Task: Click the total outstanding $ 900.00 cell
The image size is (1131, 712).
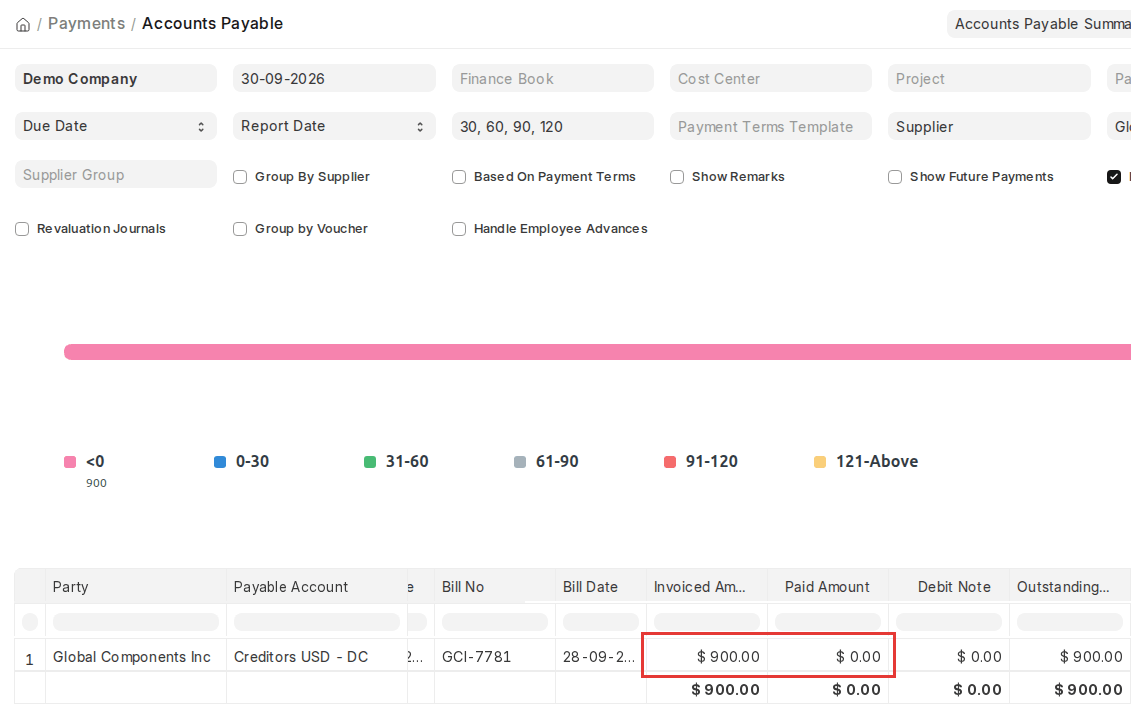Action: click(1070, 689)
